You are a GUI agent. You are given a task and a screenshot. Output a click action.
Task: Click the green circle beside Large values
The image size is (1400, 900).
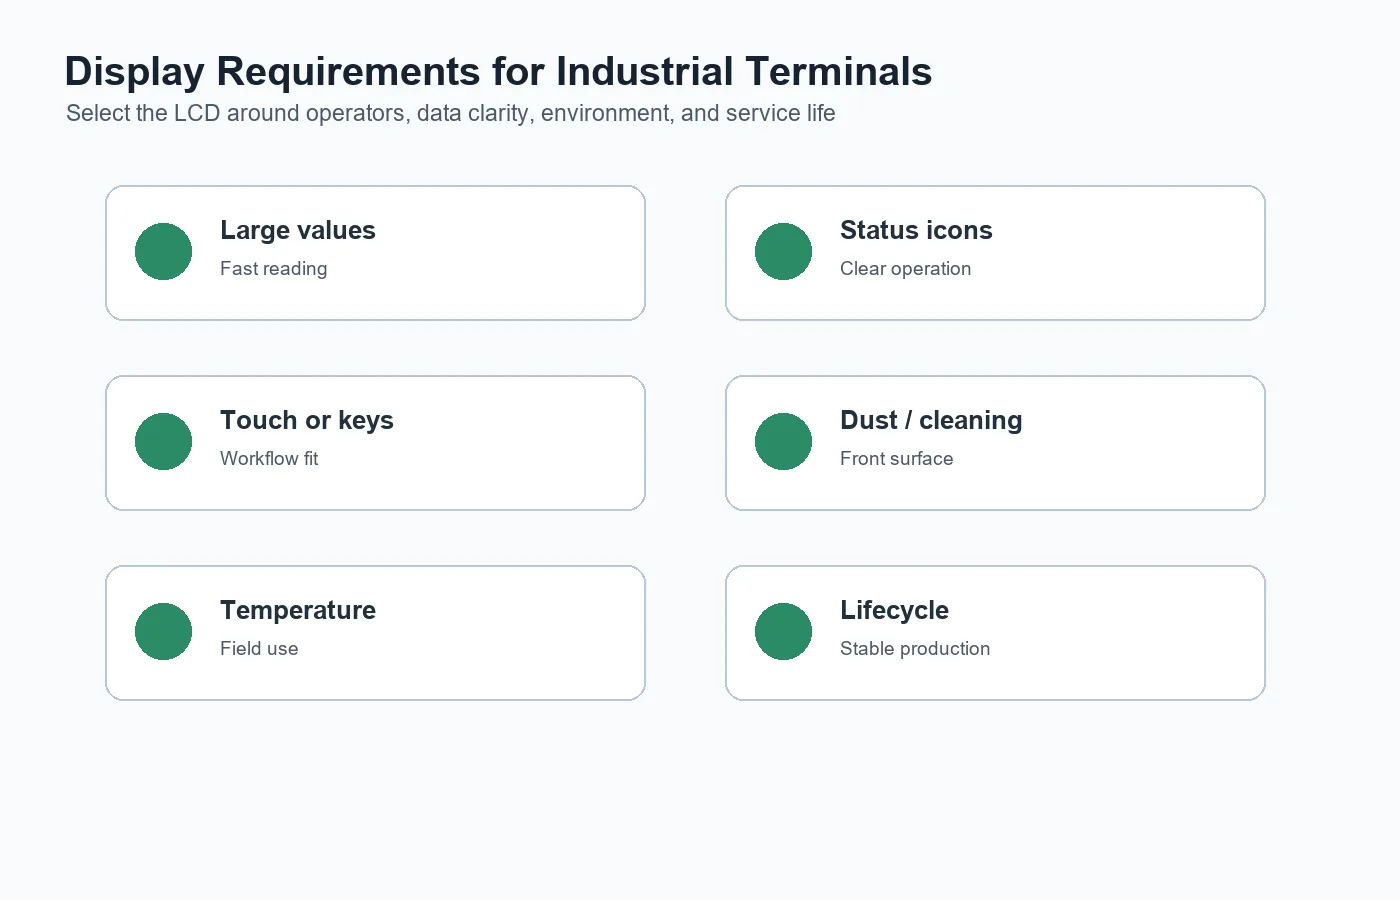pos(163,251)
